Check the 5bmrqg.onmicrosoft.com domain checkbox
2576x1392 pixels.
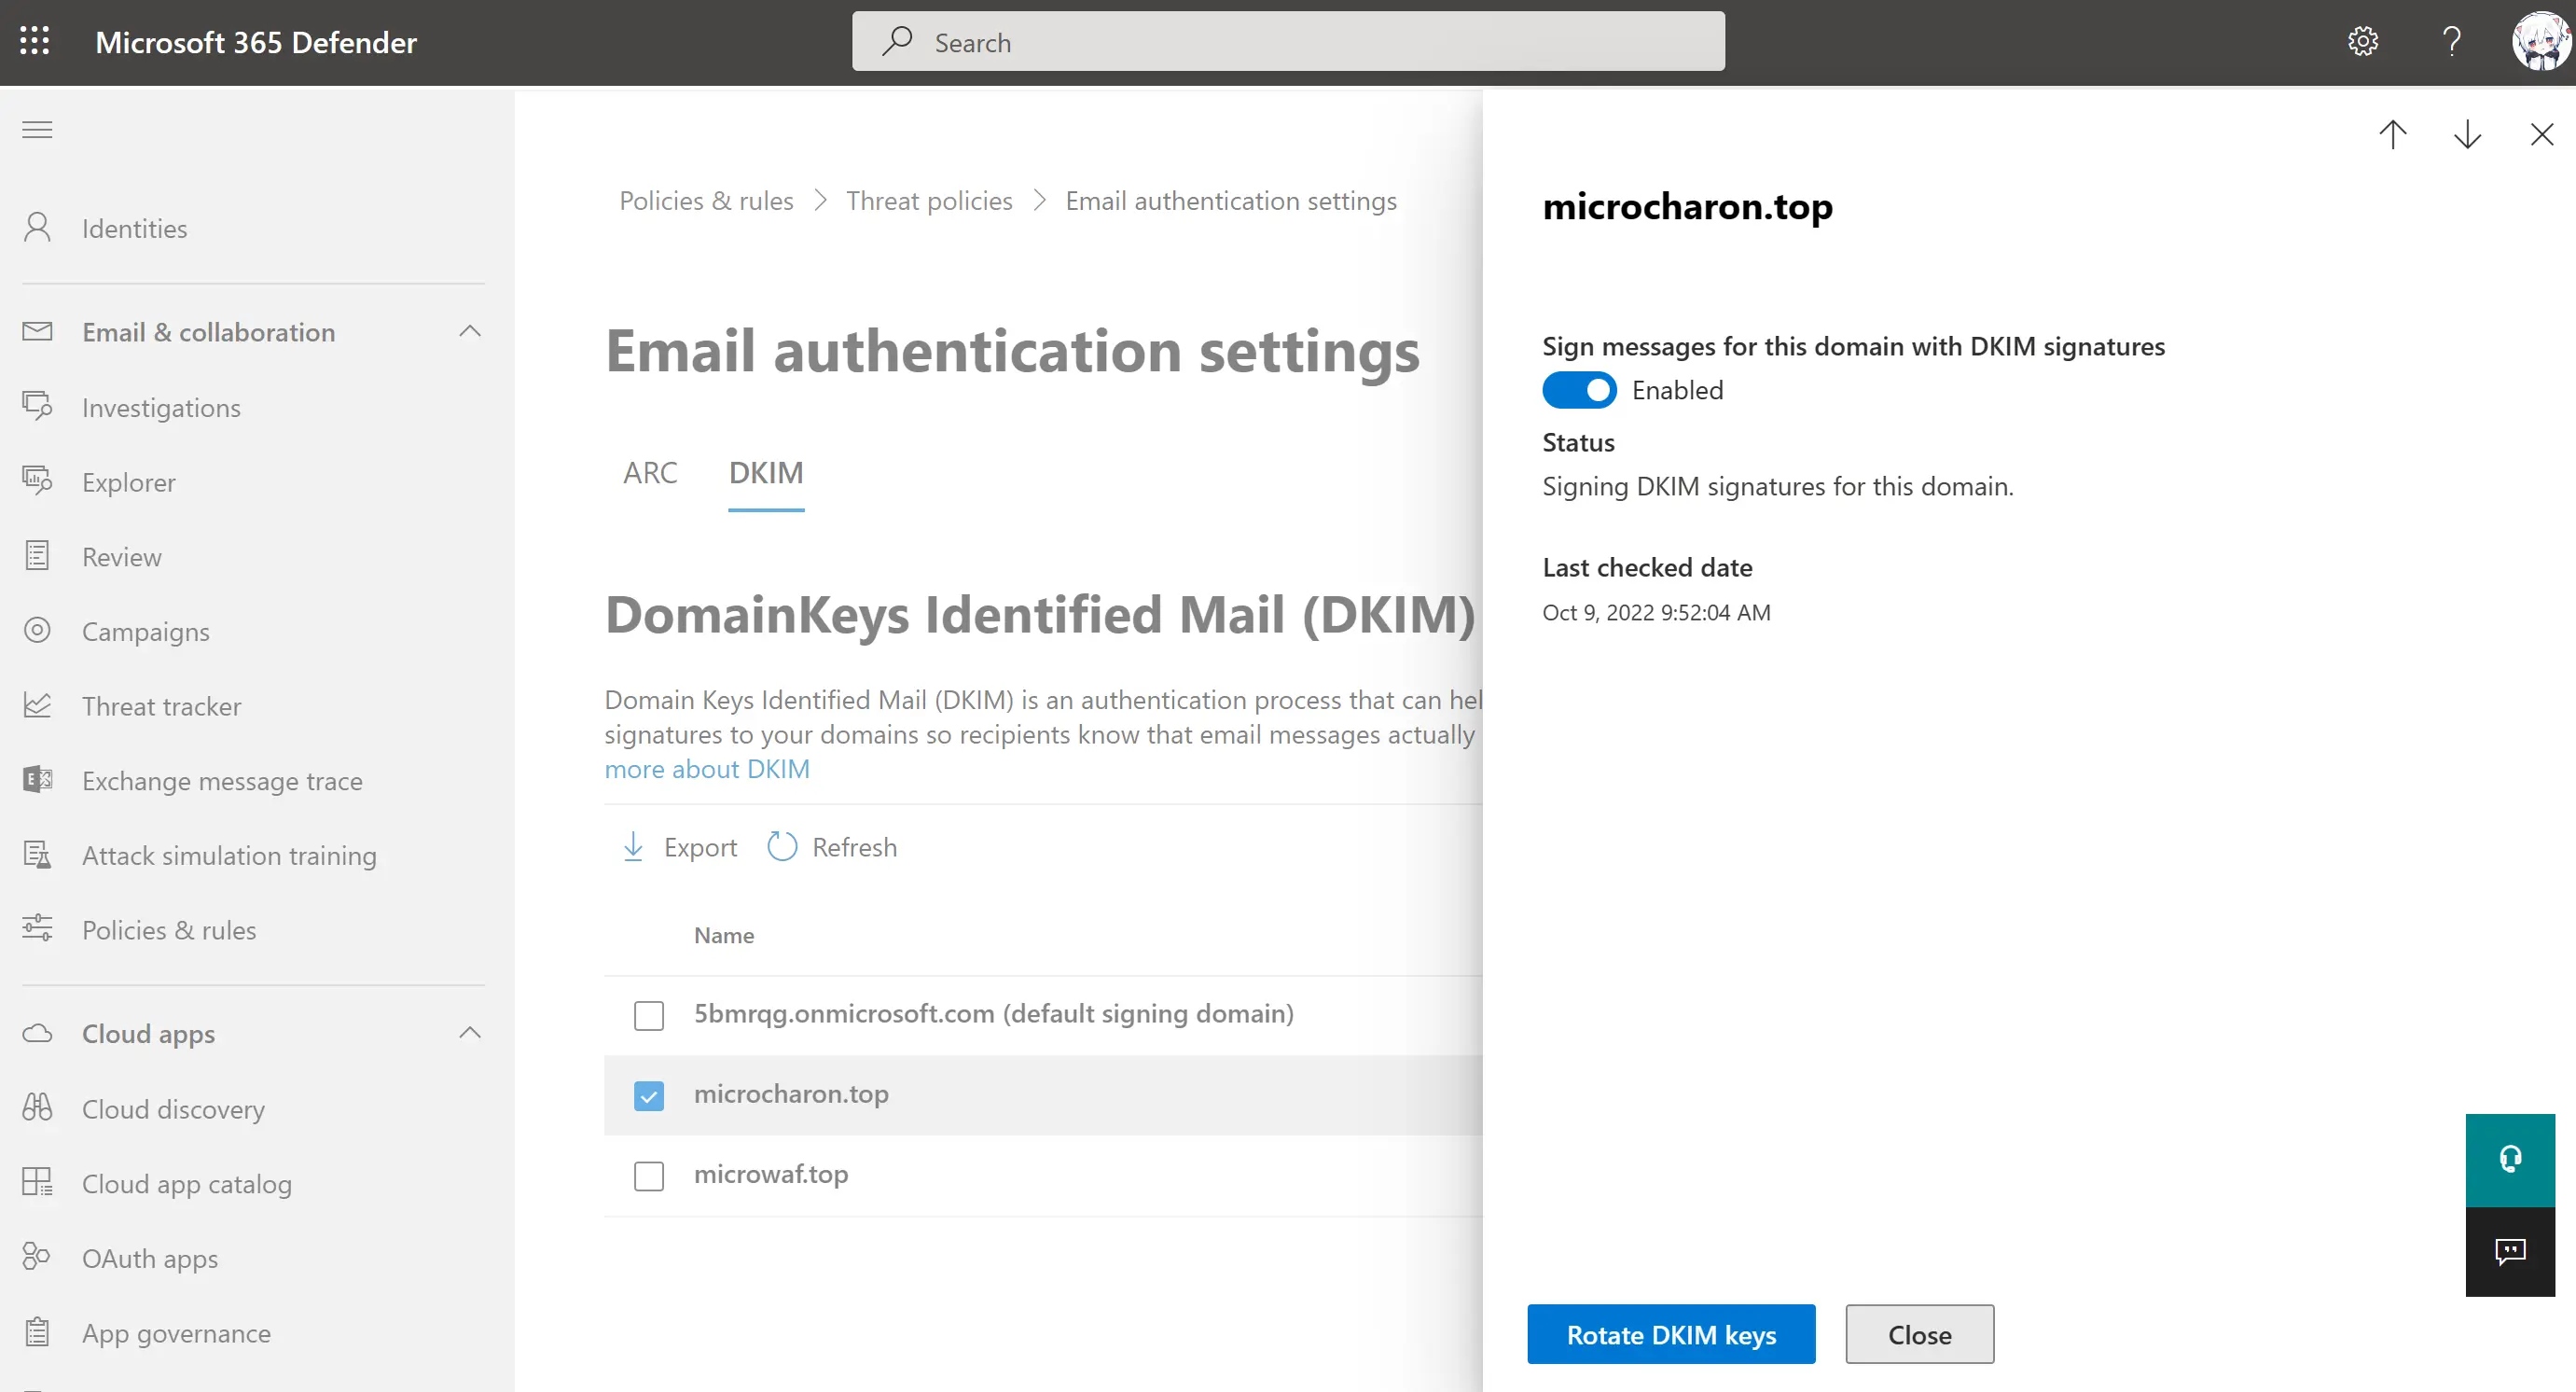point(649,1015)
